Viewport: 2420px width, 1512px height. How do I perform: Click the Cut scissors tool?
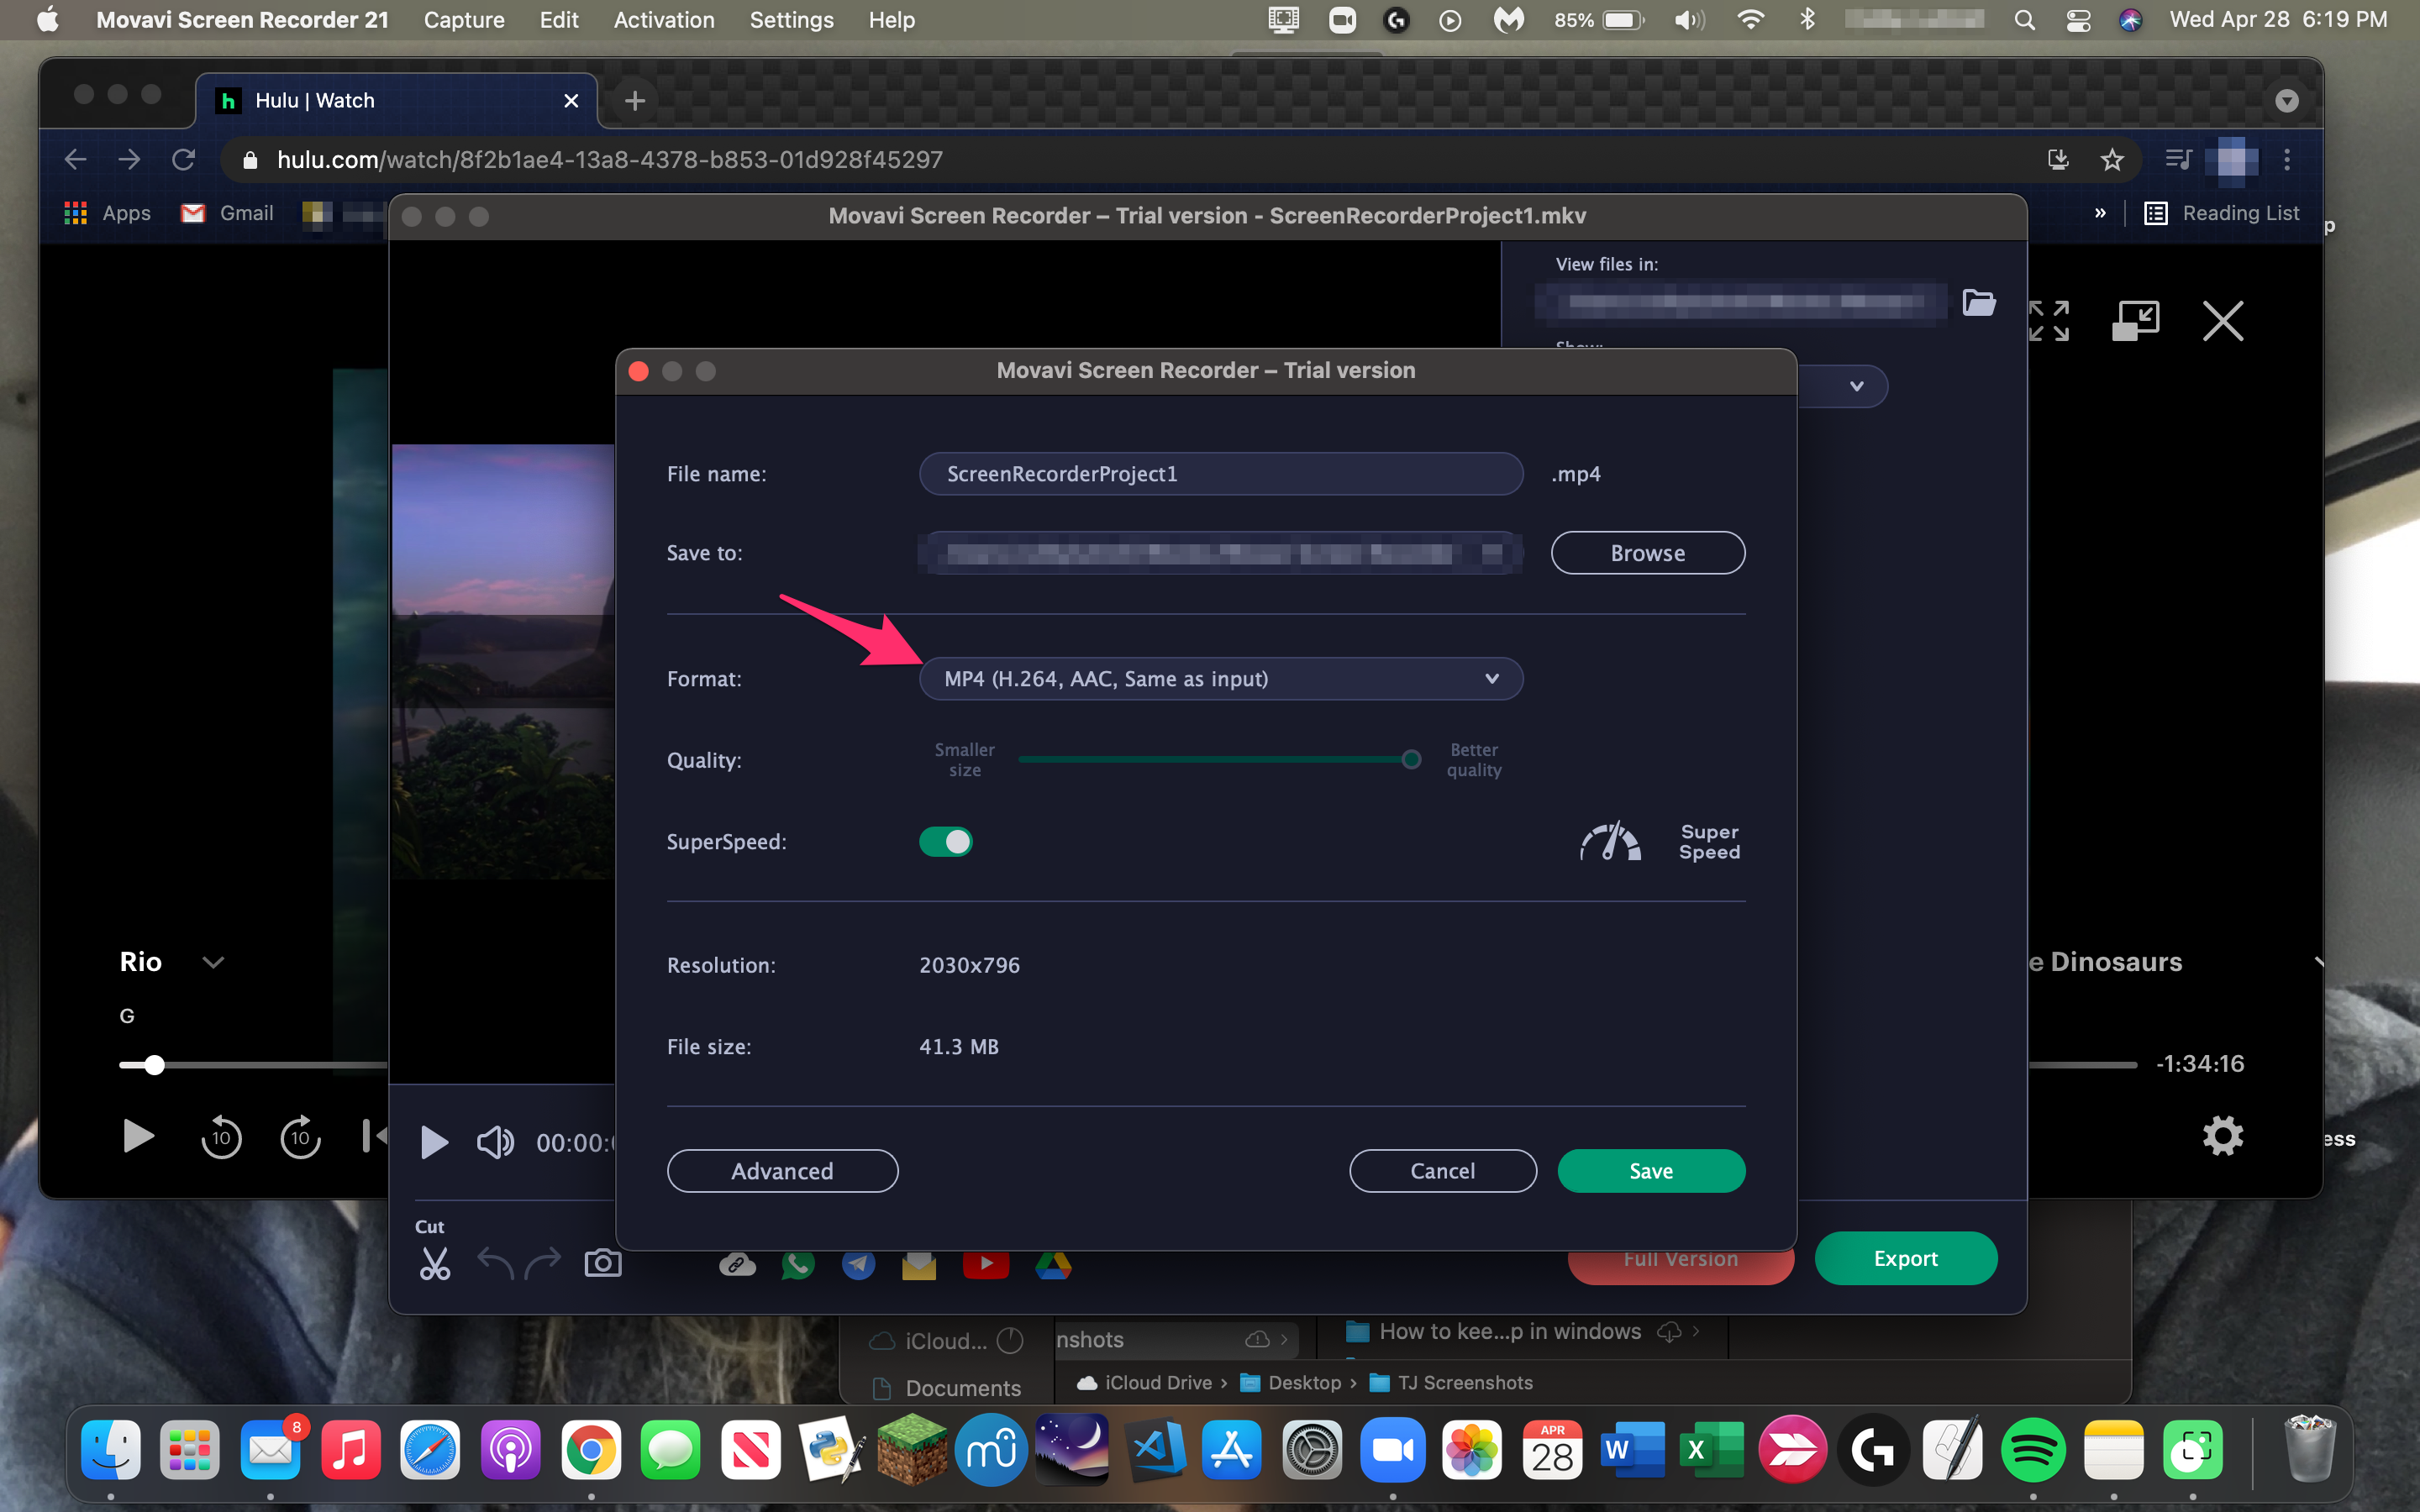pos(434,1264)
